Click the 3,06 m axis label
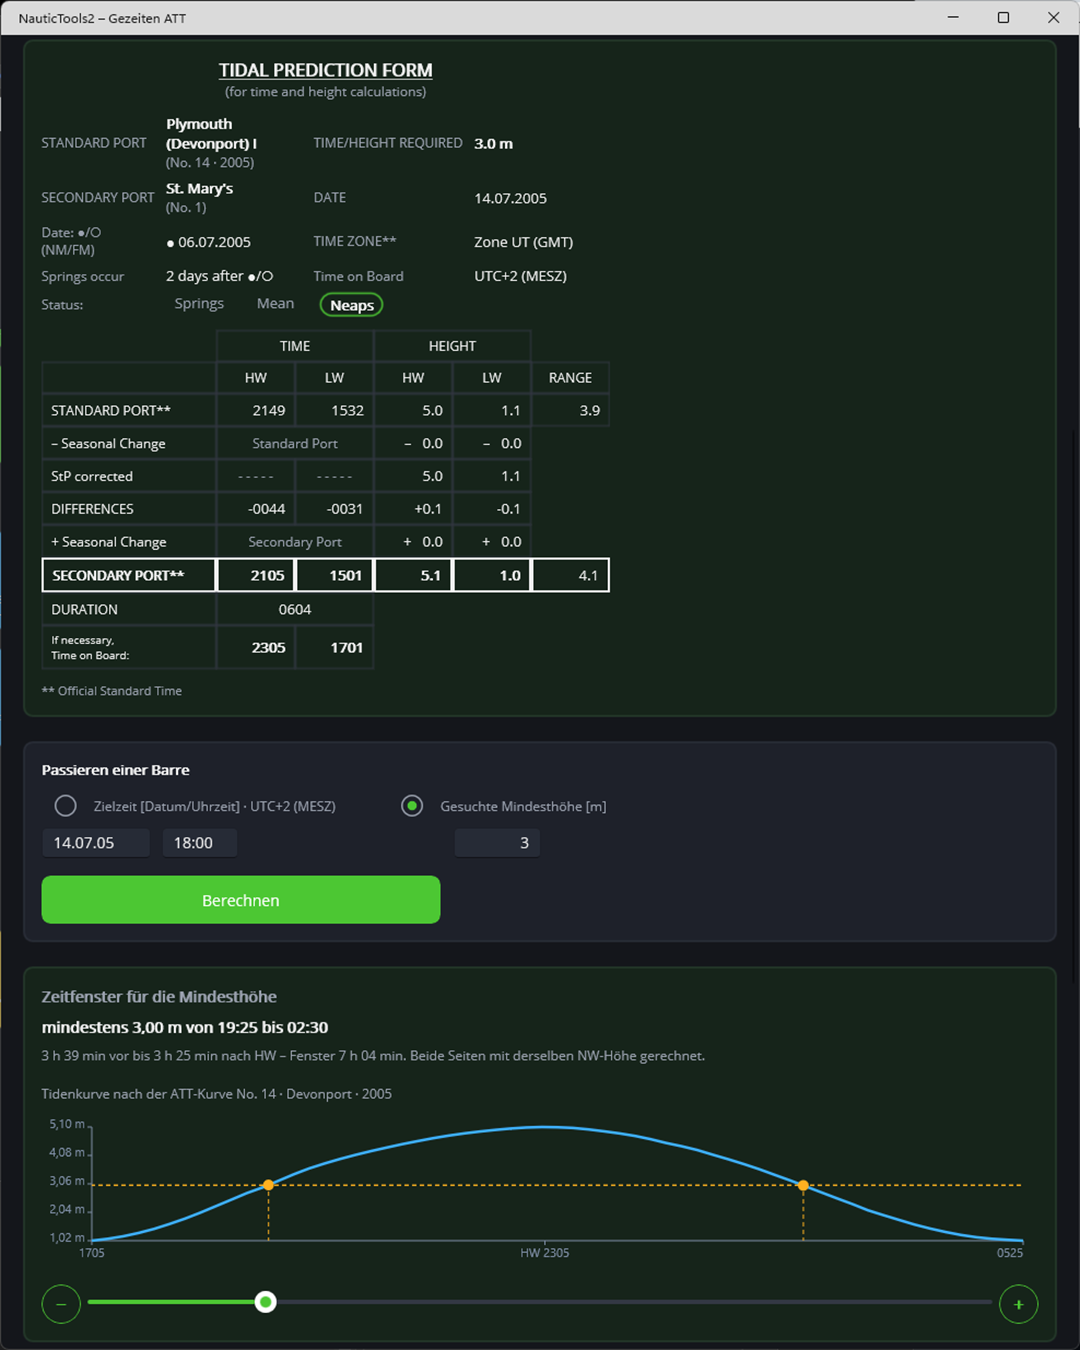This screenshot has width=1080, height=1350. tap(67, 1181)
